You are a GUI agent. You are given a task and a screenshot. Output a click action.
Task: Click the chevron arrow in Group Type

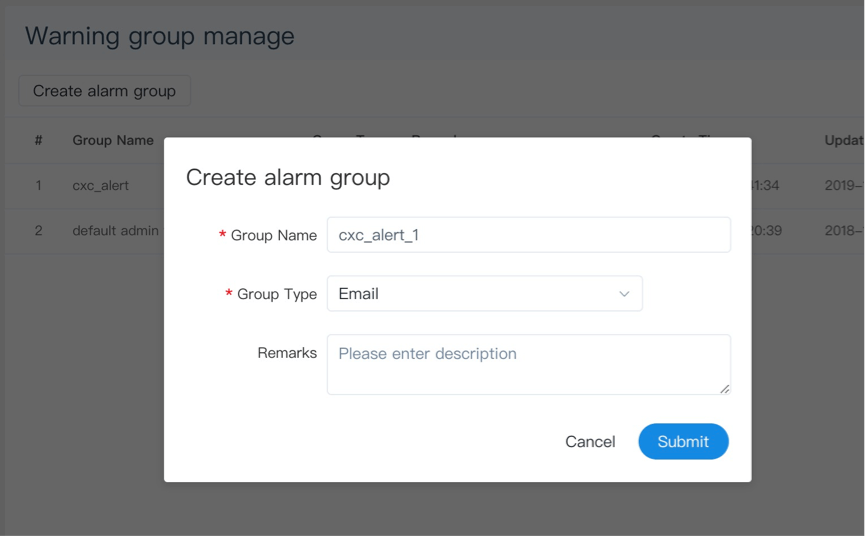point(624,294)
